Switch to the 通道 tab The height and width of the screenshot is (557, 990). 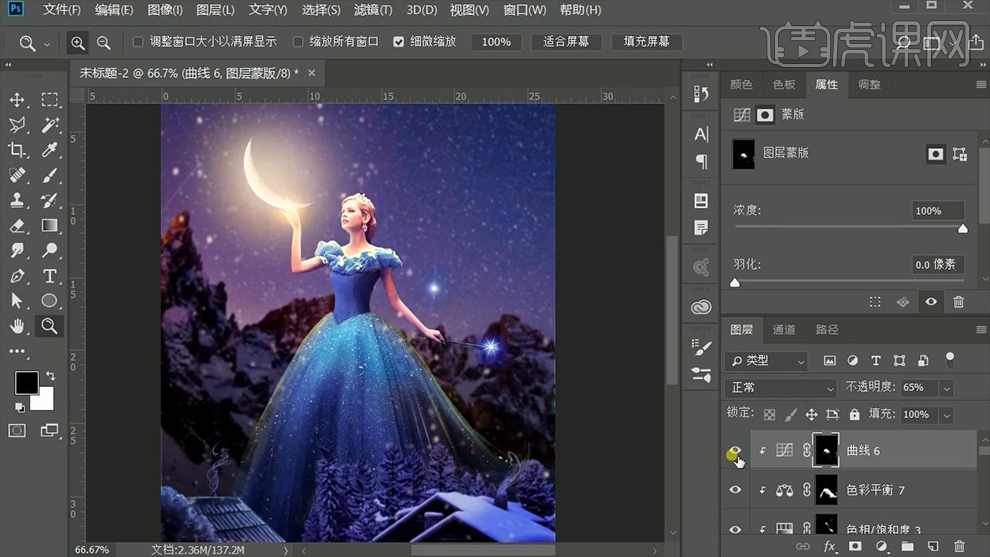coord(784,330)
